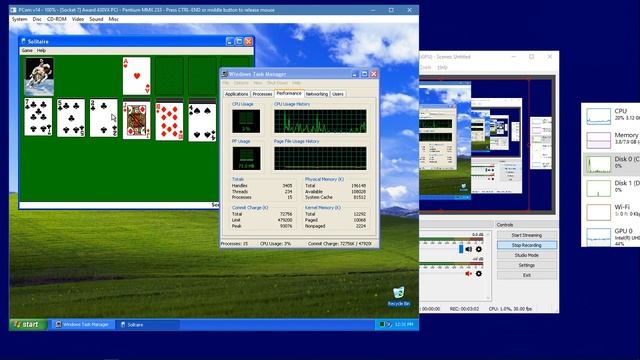This screenshot has width=640, height=360.
Task: Open the PCem Disc menu
Action: (x=37, y=19)
